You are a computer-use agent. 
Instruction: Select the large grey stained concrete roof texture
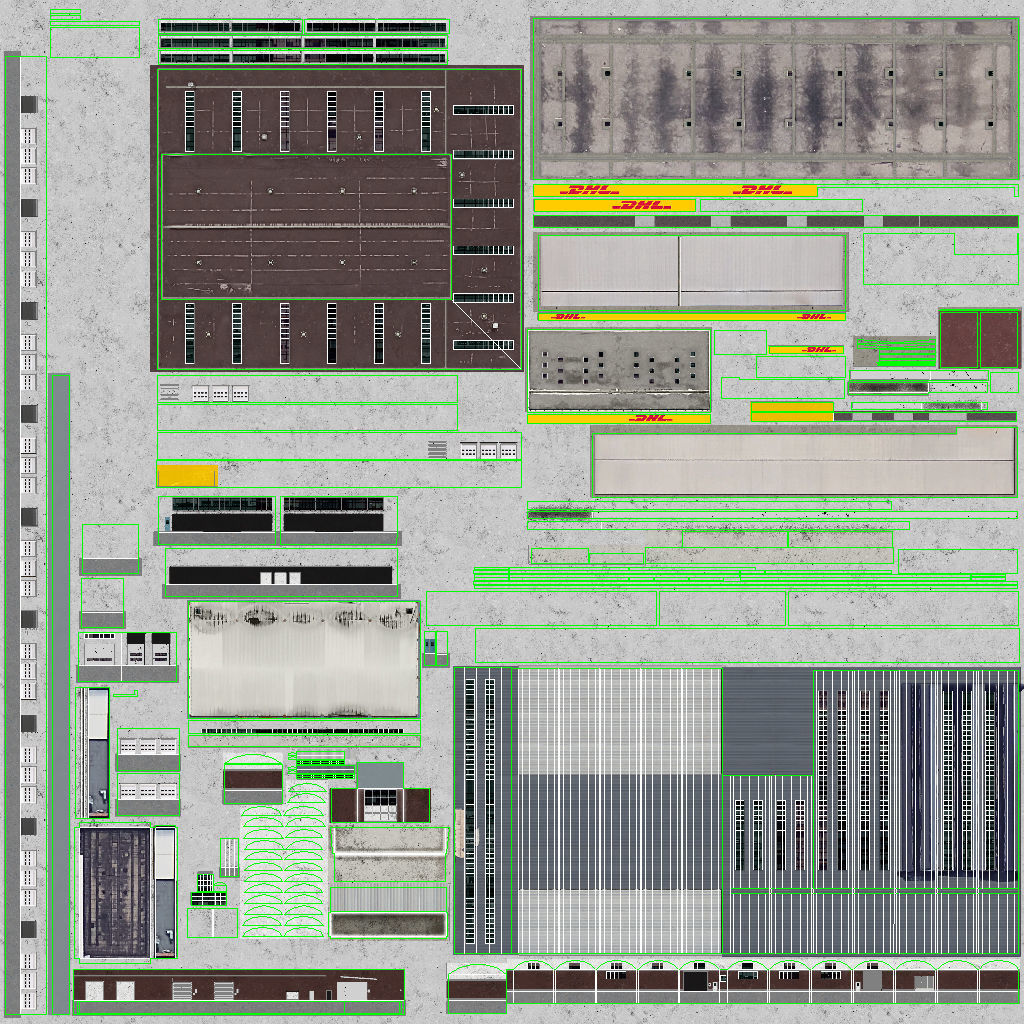coord(775,99)
